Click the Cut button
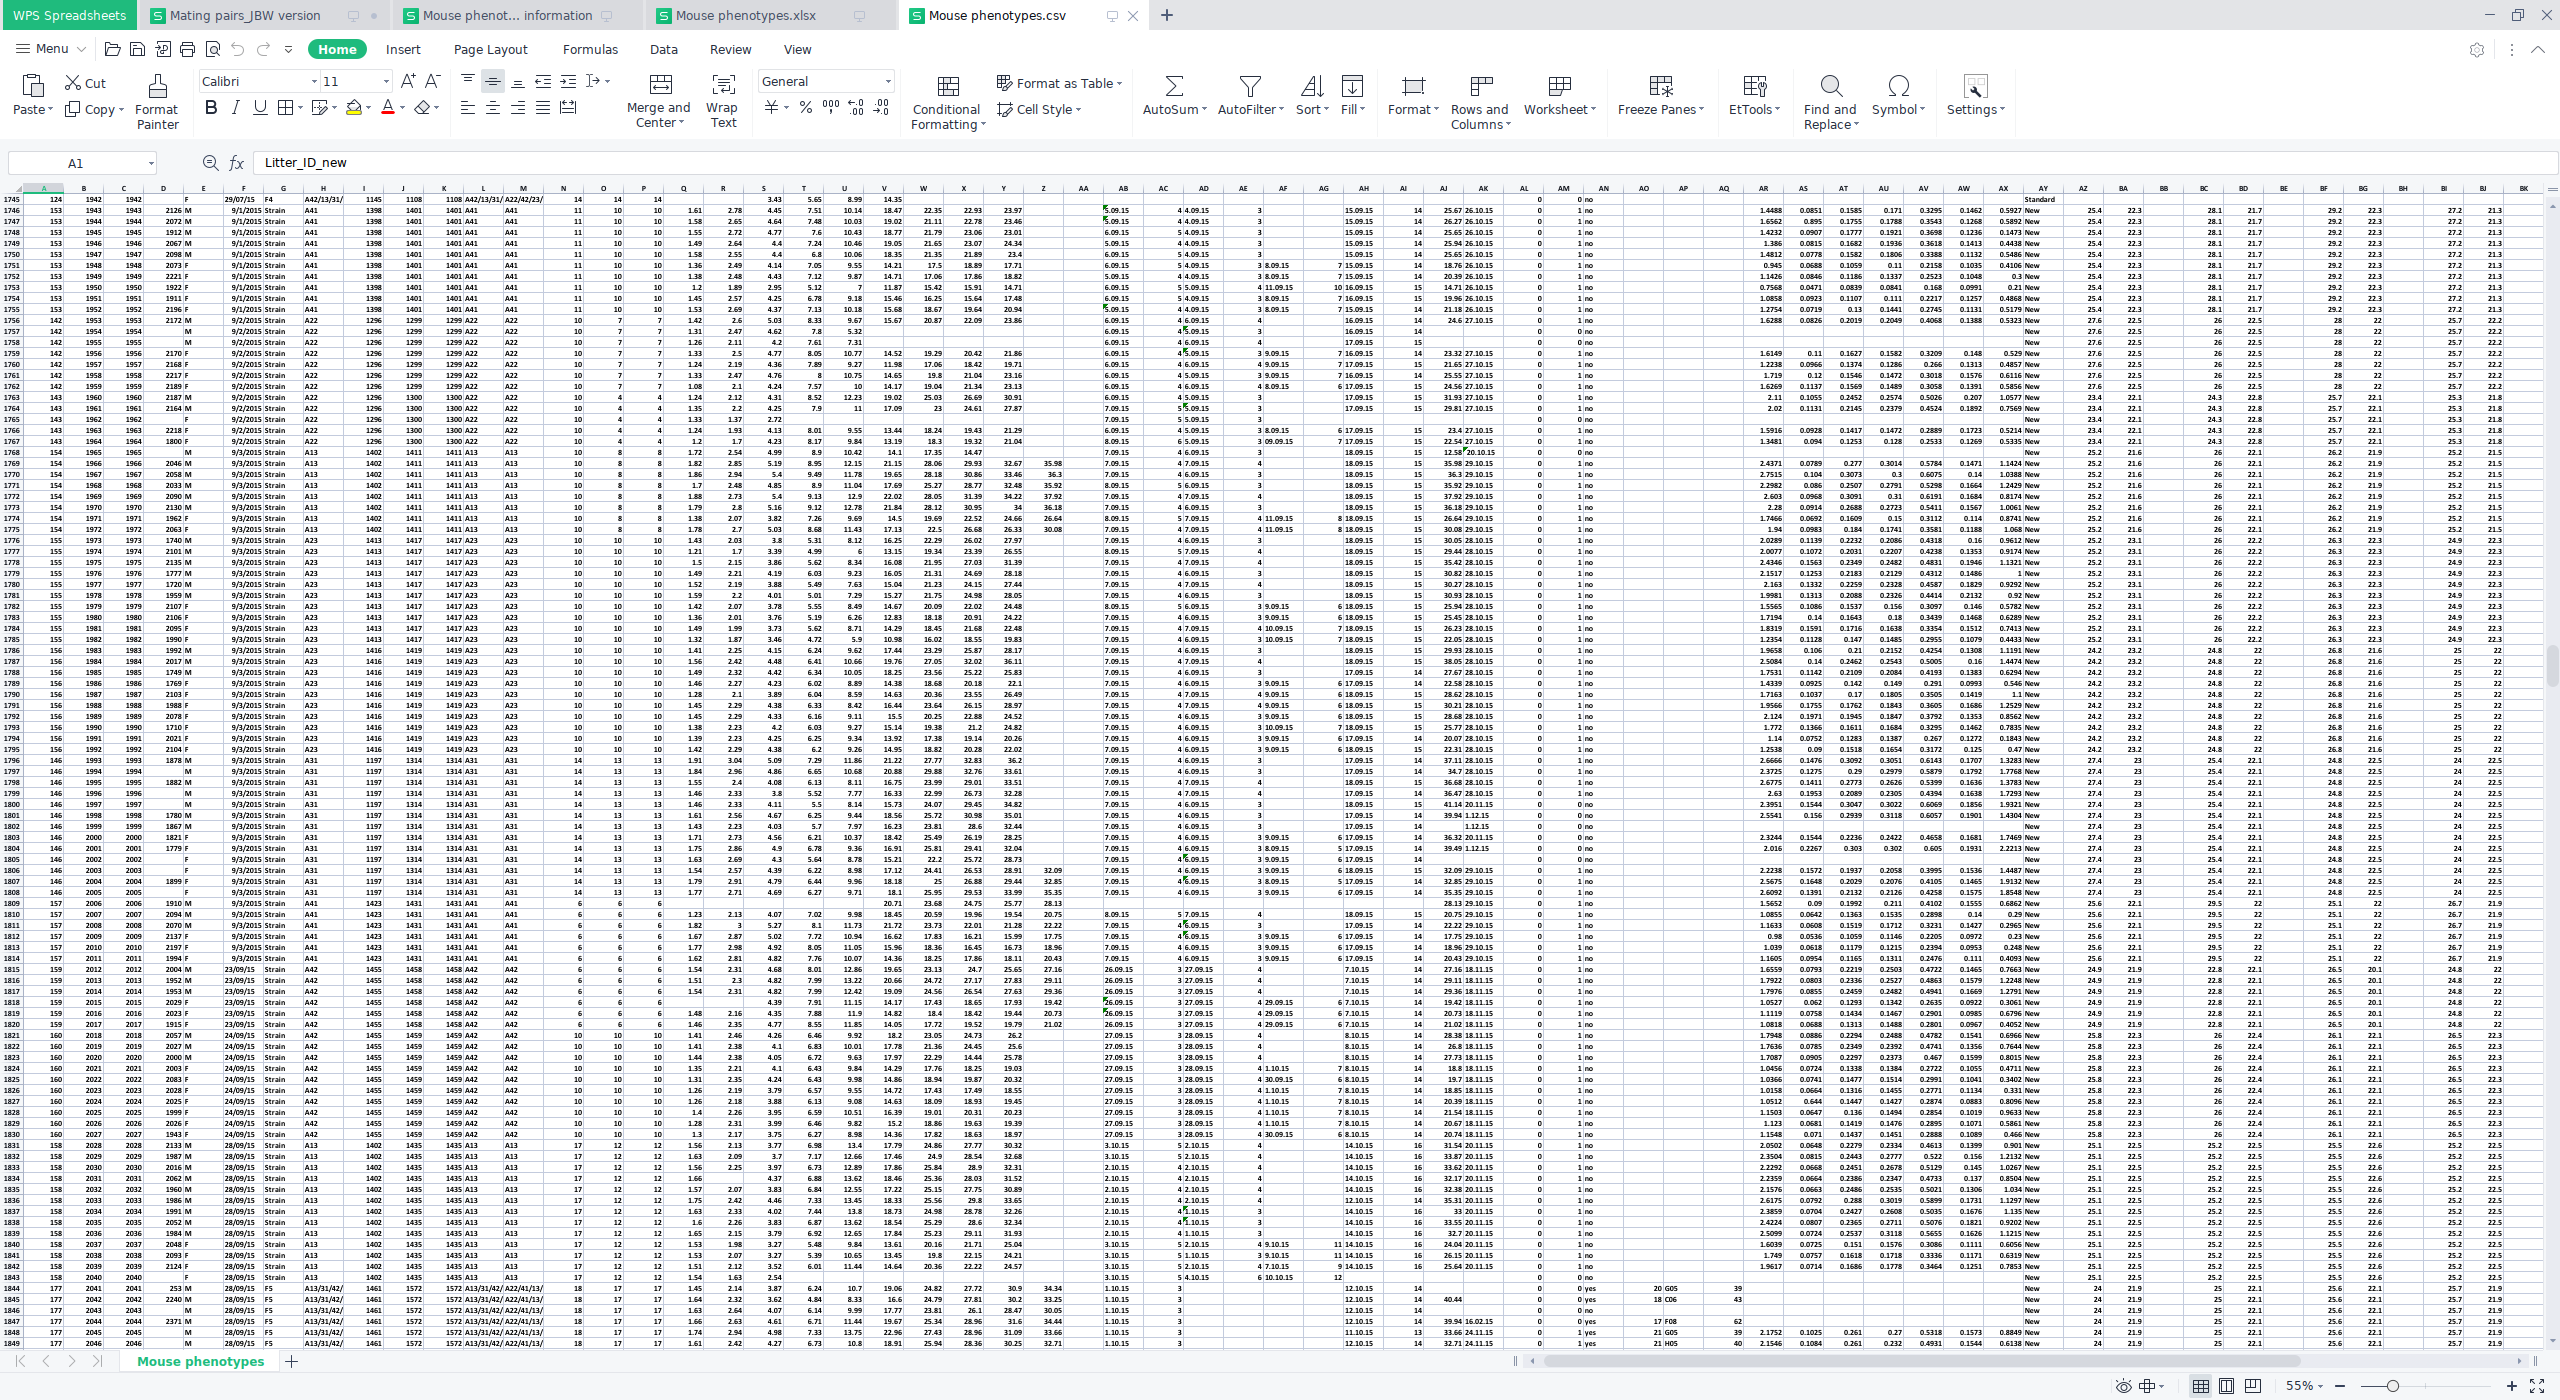The width and height of the screenshot is (2560, 1400). pyautogui.click(x=86, y=83)
